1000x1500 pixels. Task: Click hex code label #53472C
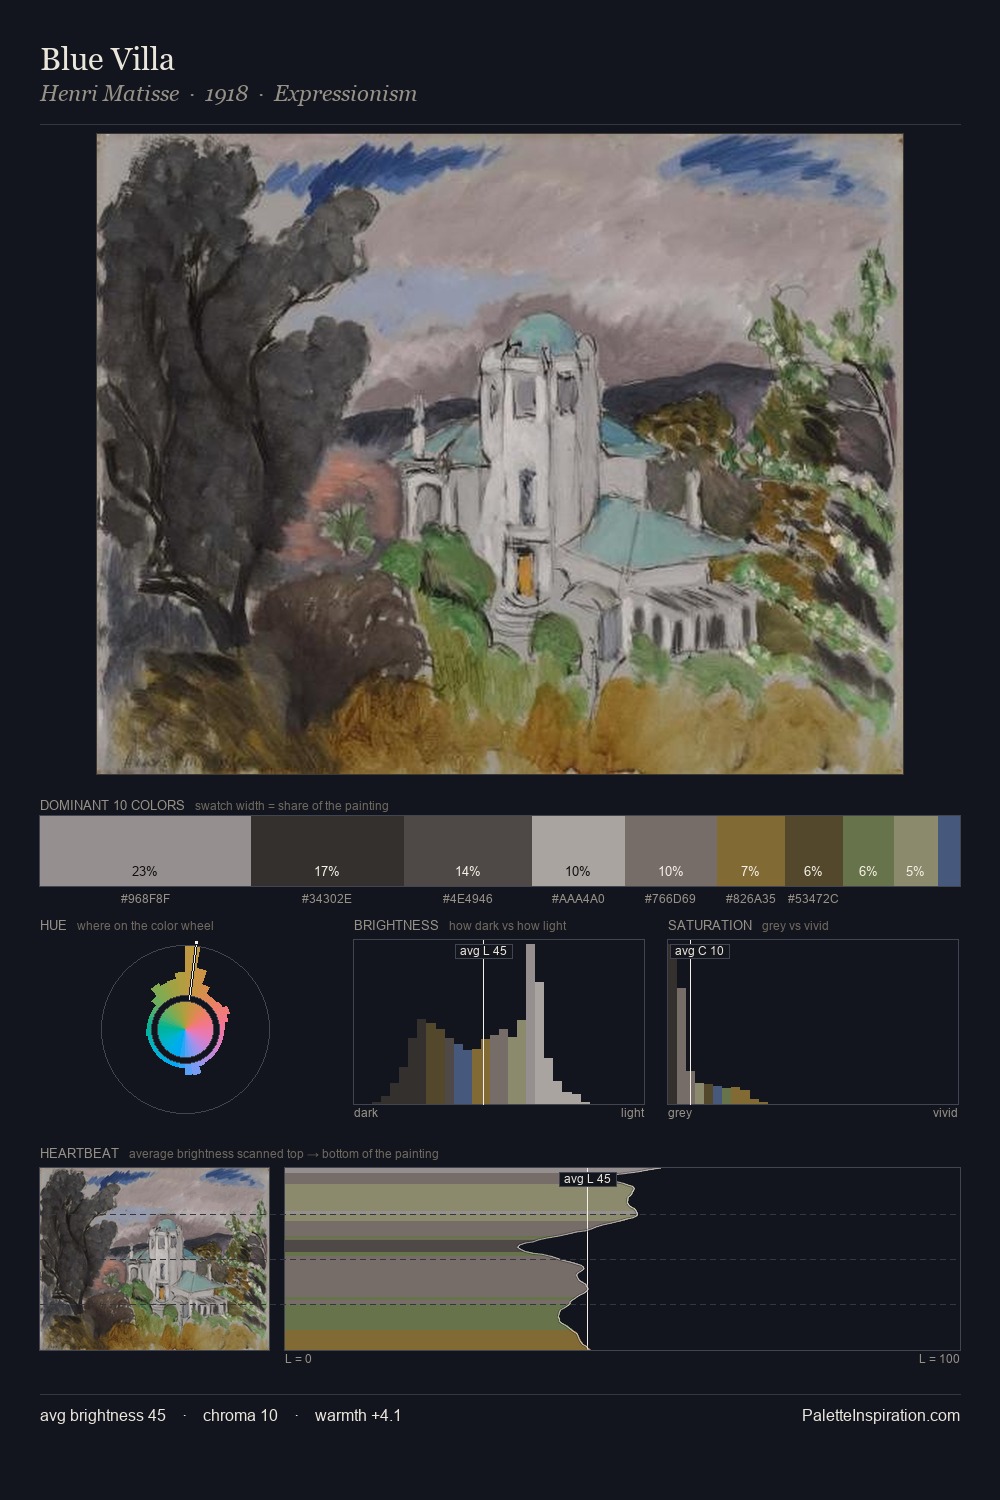(x=813, y=898)
